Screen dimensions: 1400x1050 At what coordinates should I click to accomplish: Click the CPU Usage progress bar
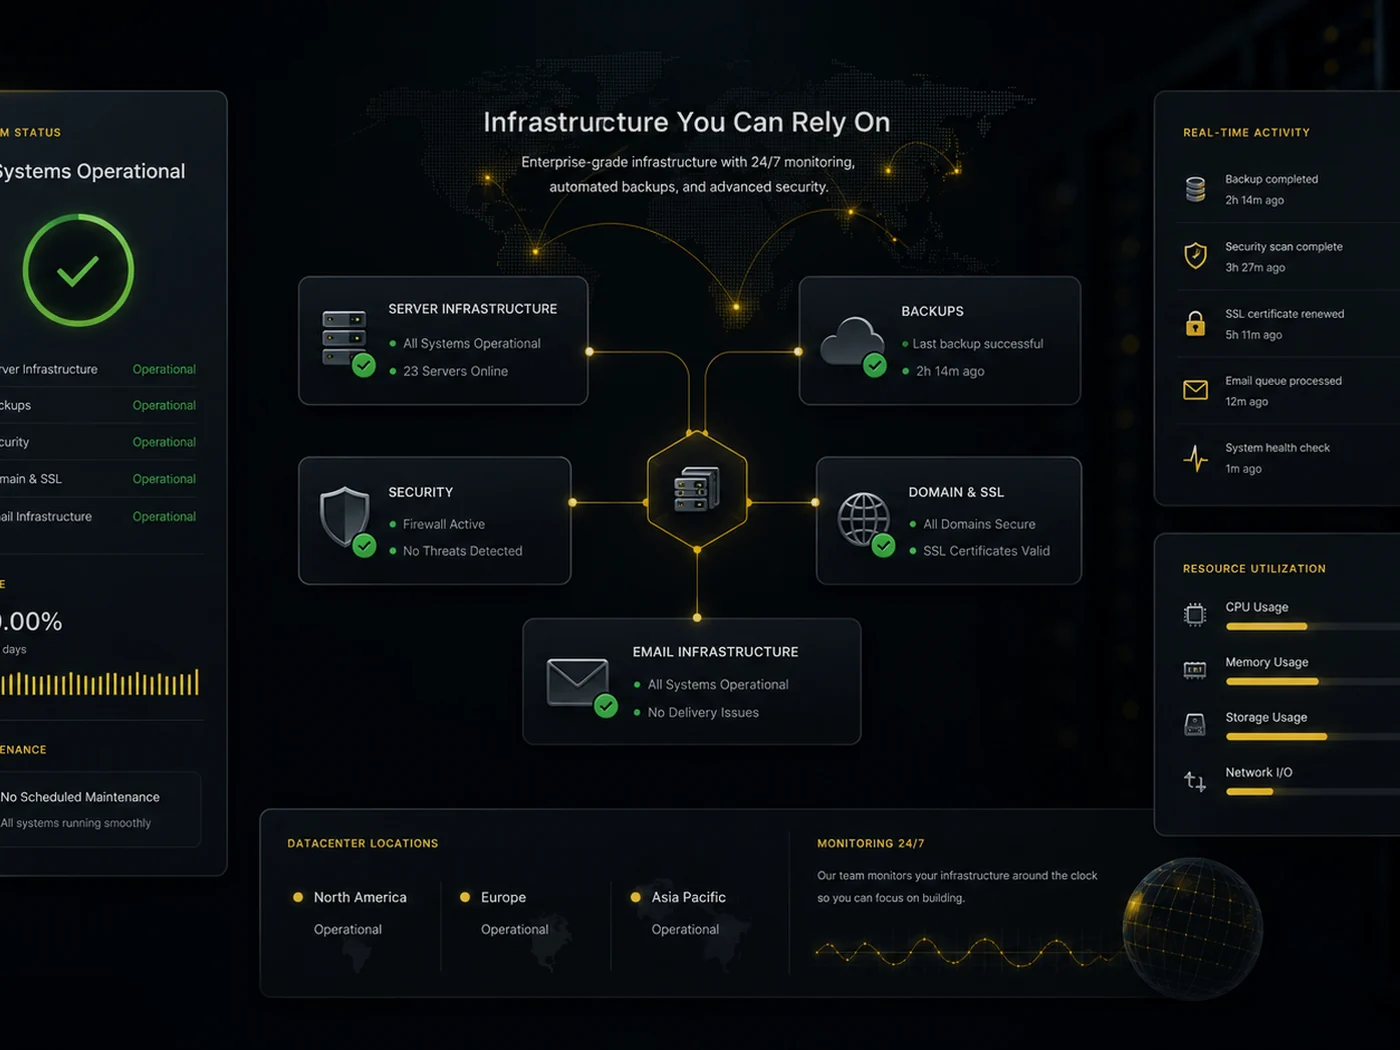[x=1313, y=627]
